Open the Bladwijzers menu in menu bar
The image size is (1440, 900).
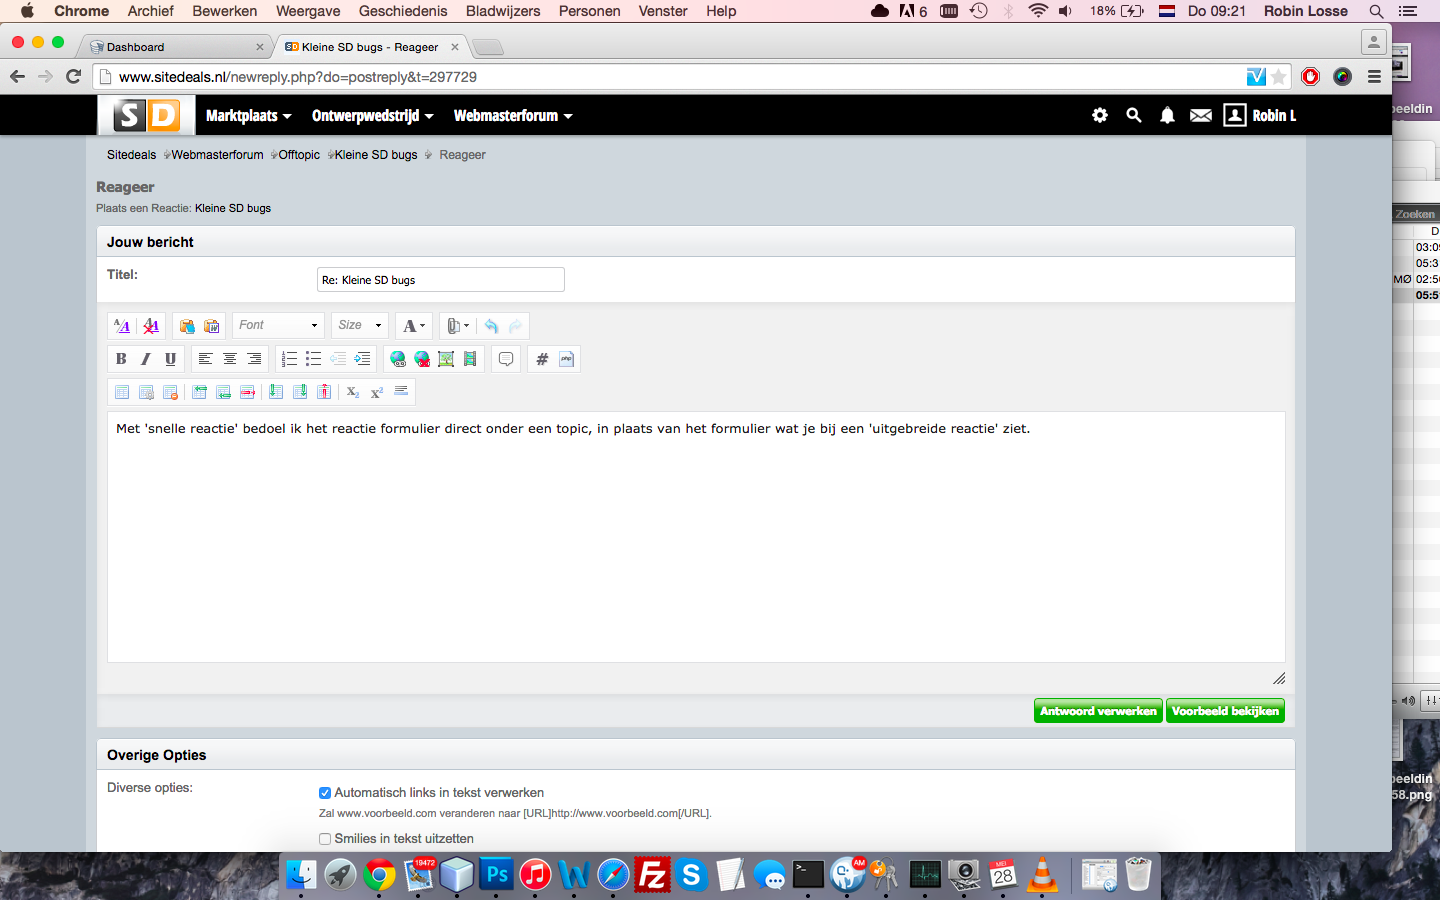click(x=503, y=11)
